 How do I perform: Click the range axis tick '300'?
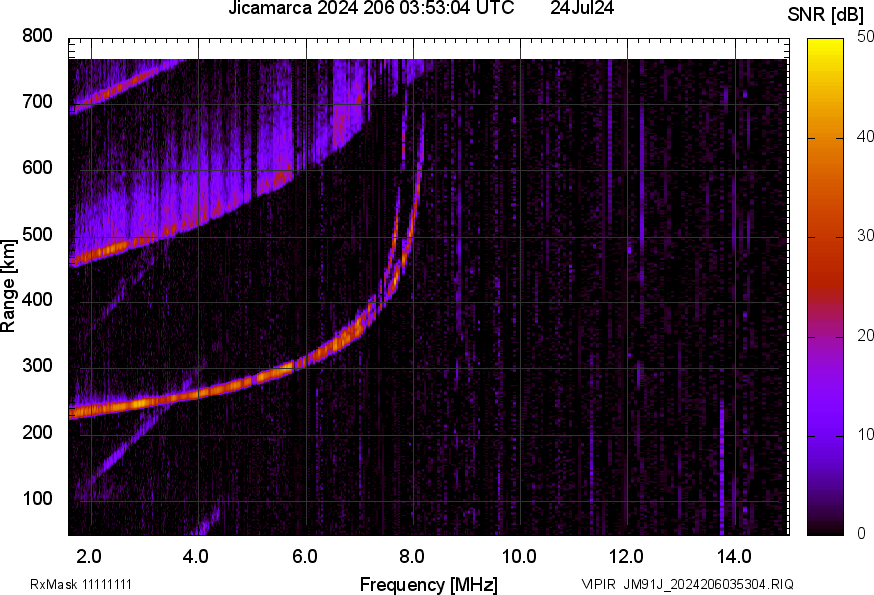click(x=37, y=366)
